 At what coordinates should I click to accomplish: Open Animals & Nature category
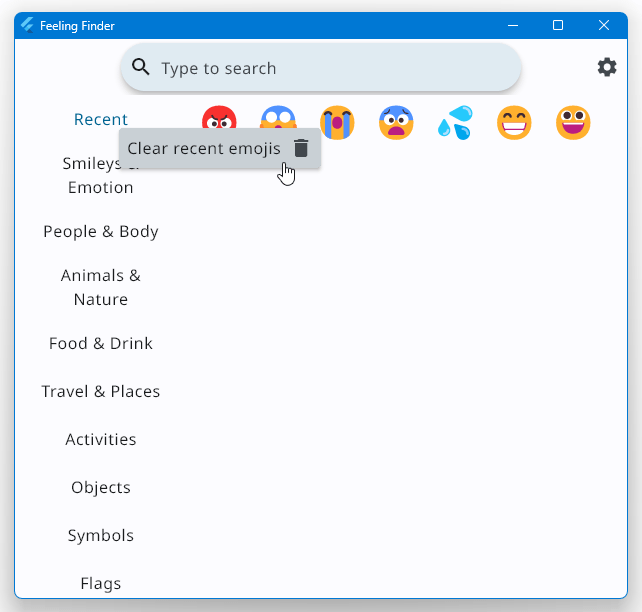pyautogui.click(x=101, y=287)
